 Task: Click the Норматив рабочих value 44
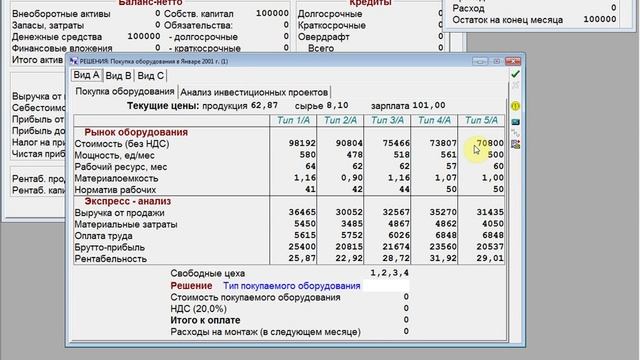pos(404,189)
